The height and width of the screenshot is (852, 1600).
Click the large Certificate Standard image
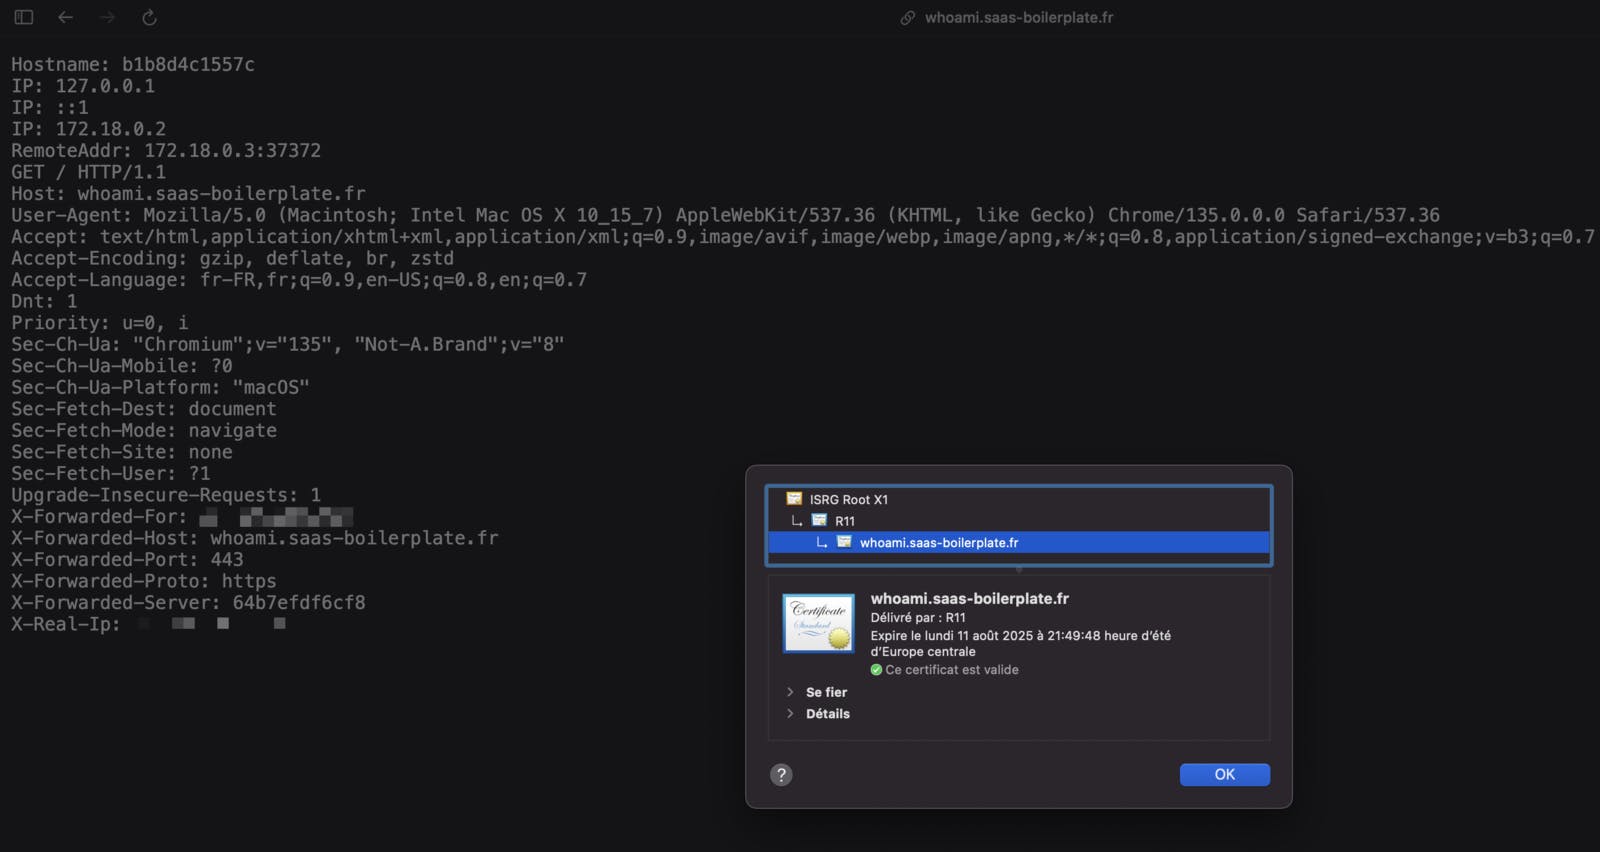[819, 623]
